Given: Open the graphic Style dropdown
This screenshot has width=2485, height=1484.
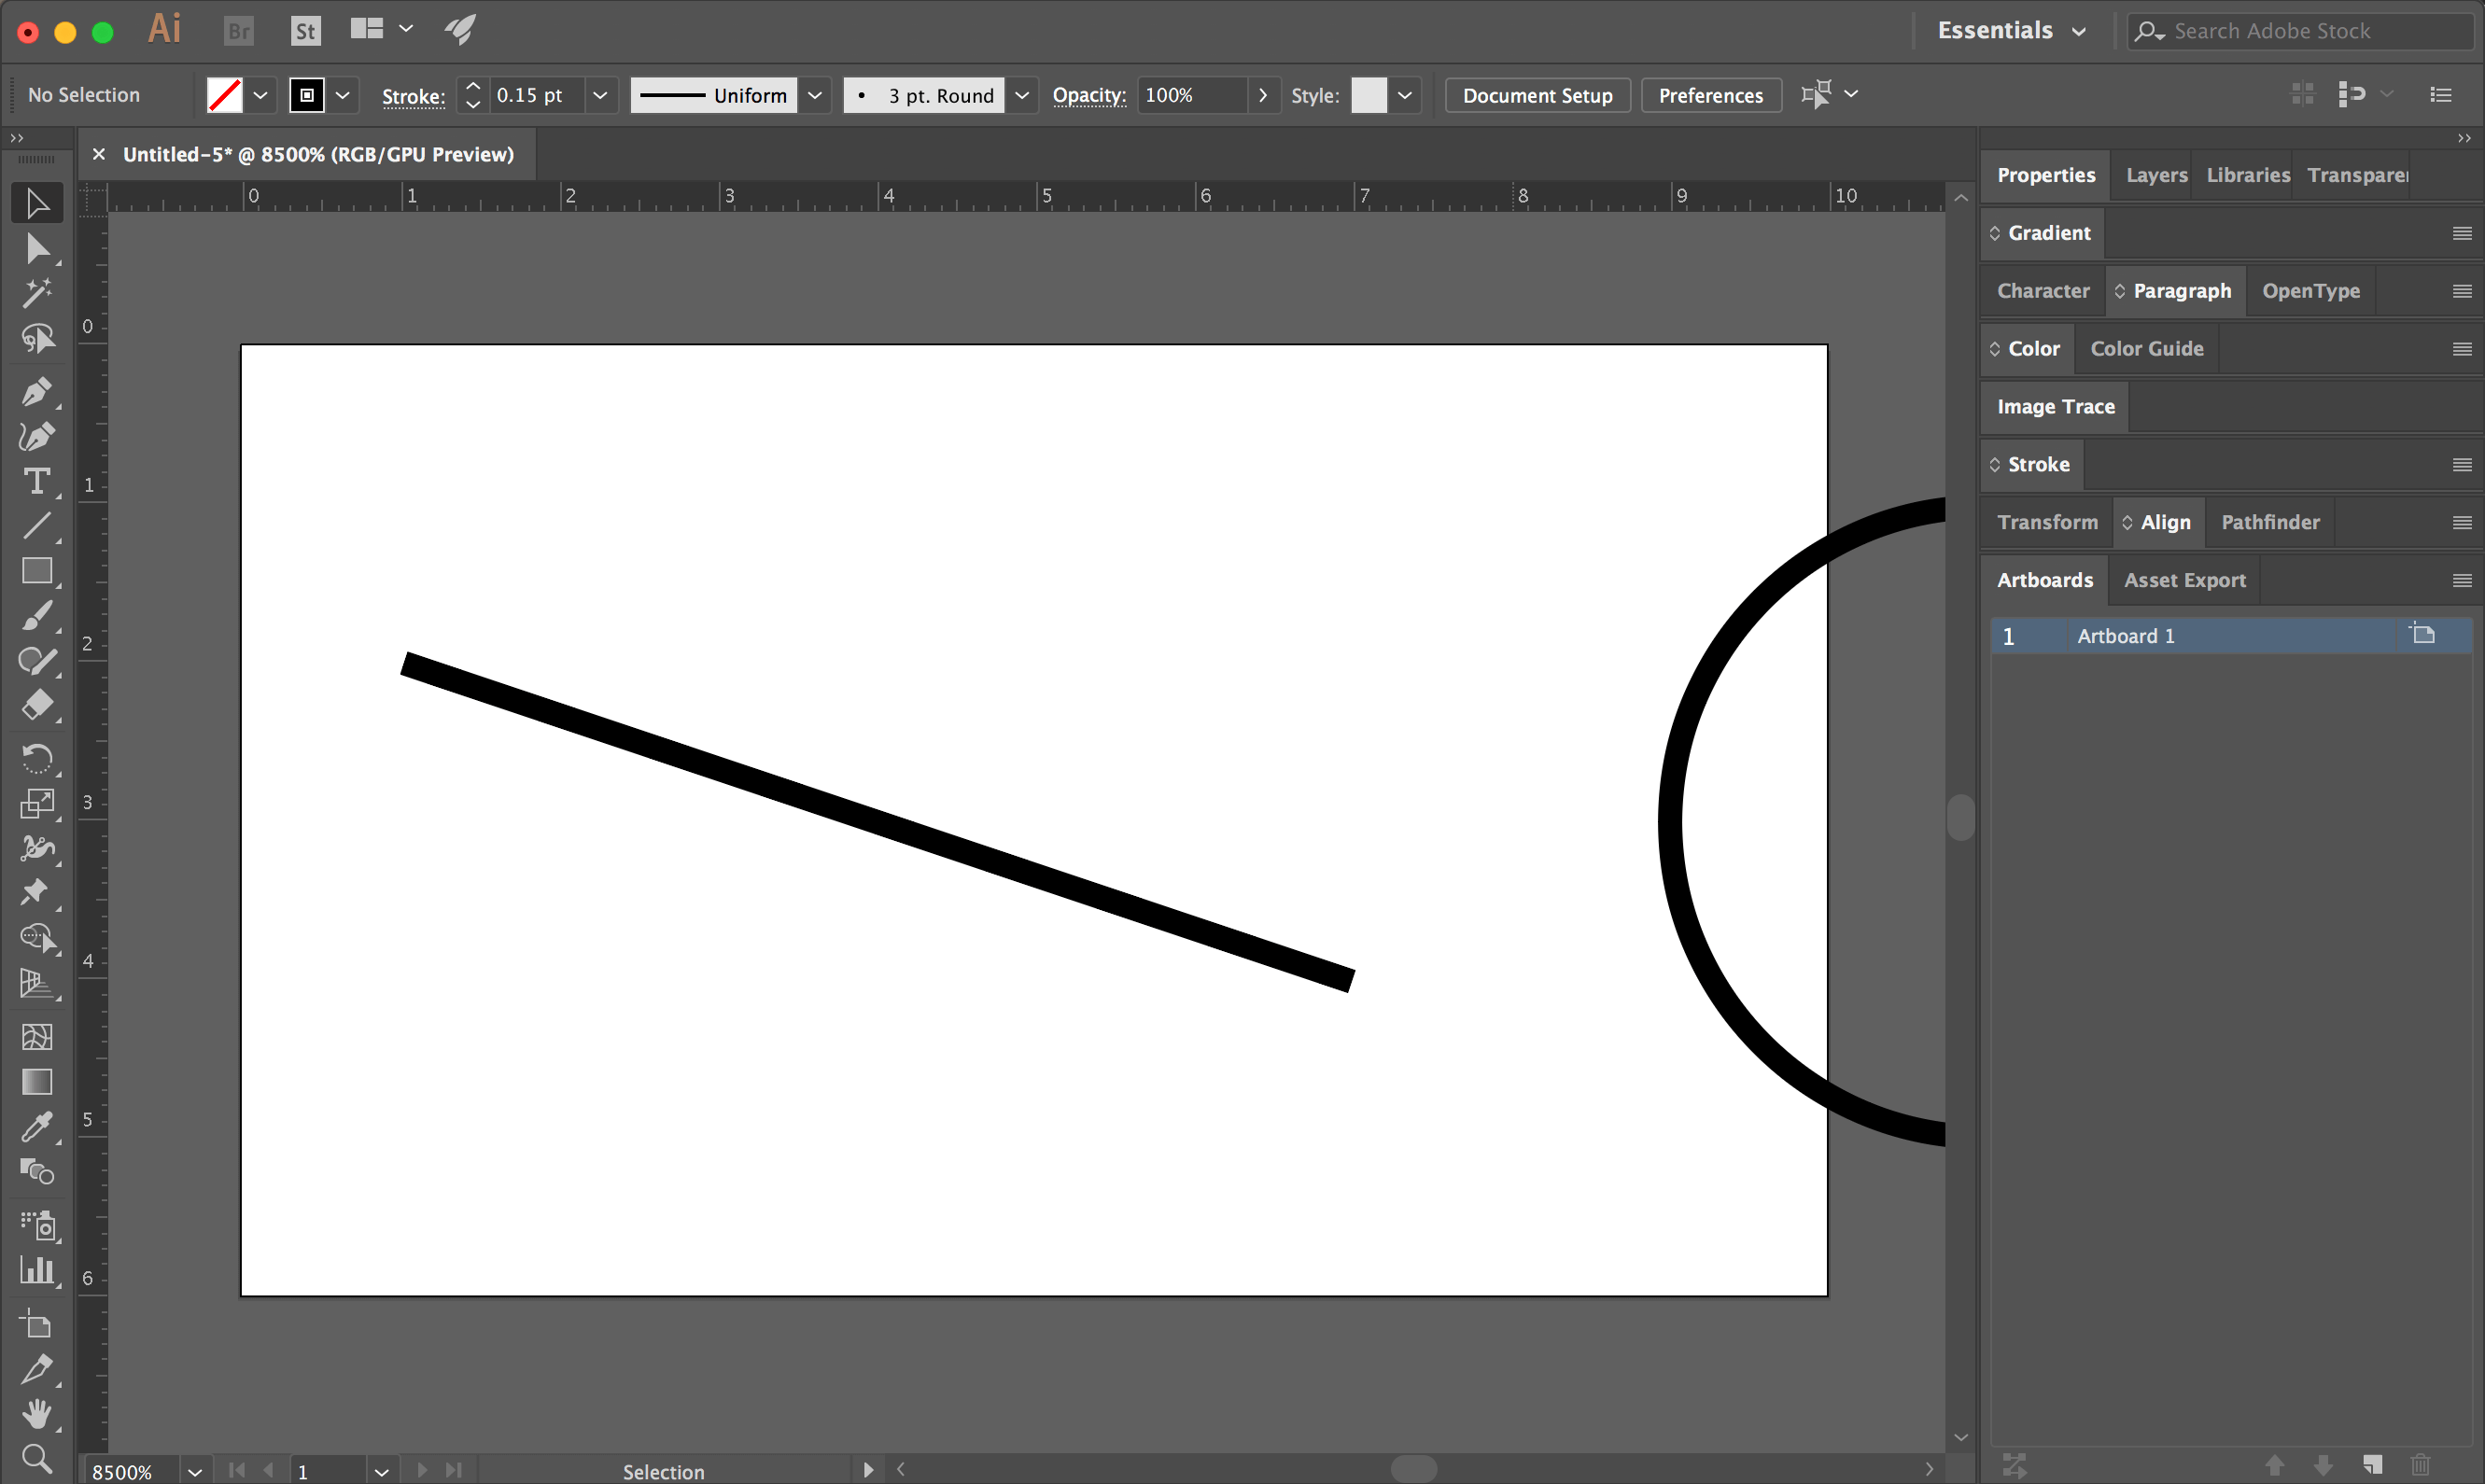Looking at the screenshot, I should tap(1405, 95).
